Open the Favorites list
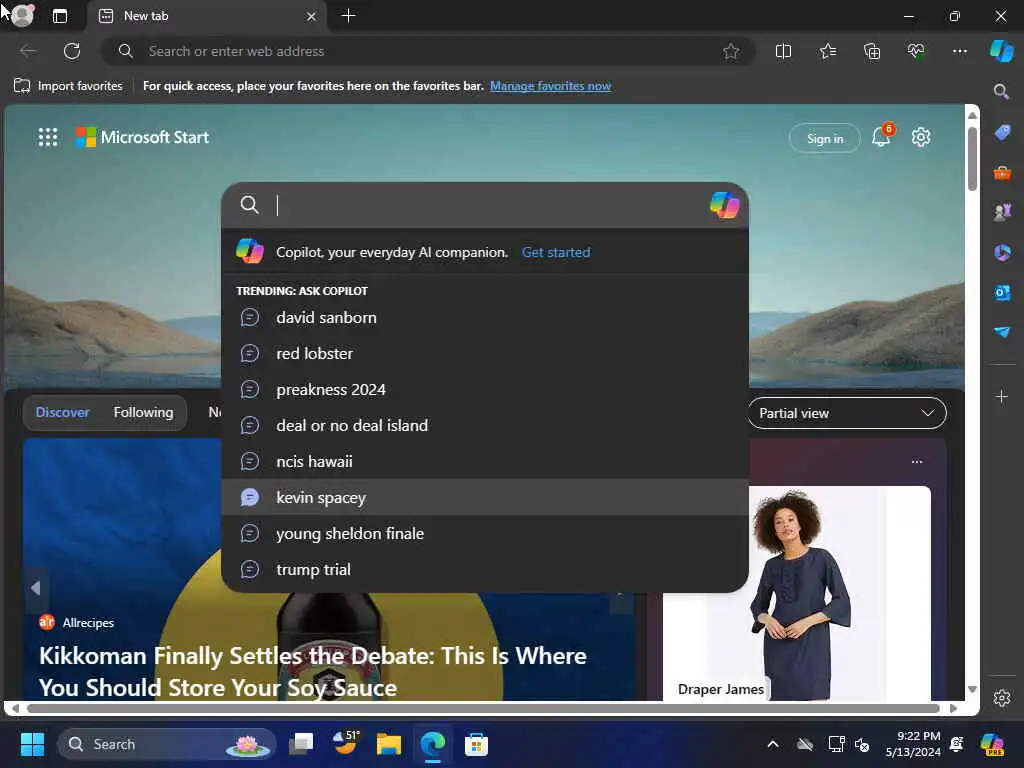Image resolution: width=1024 pixels, height=768 pixels. [827, 51]
